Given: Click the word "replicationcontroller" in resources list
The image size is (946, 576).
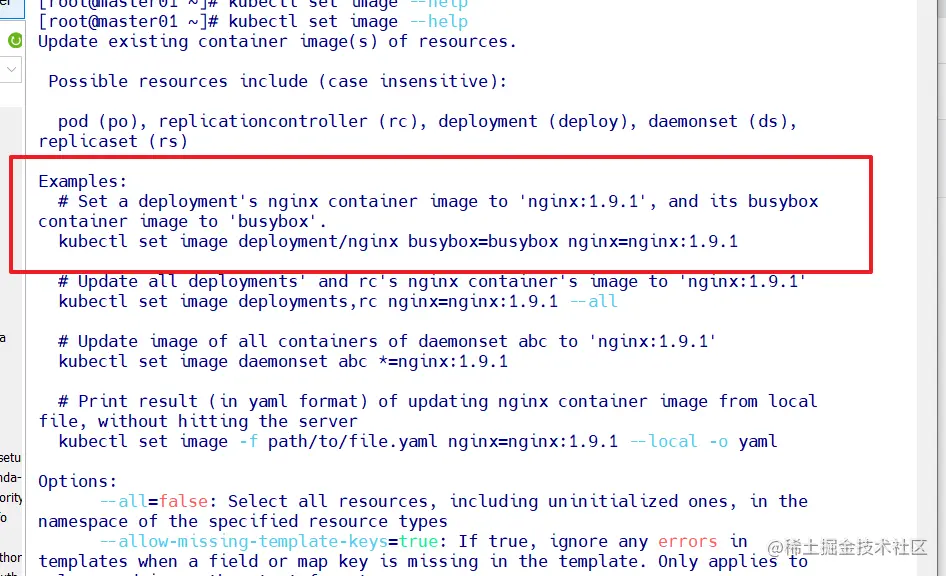Looking at the screenshot, I should 262,121.
